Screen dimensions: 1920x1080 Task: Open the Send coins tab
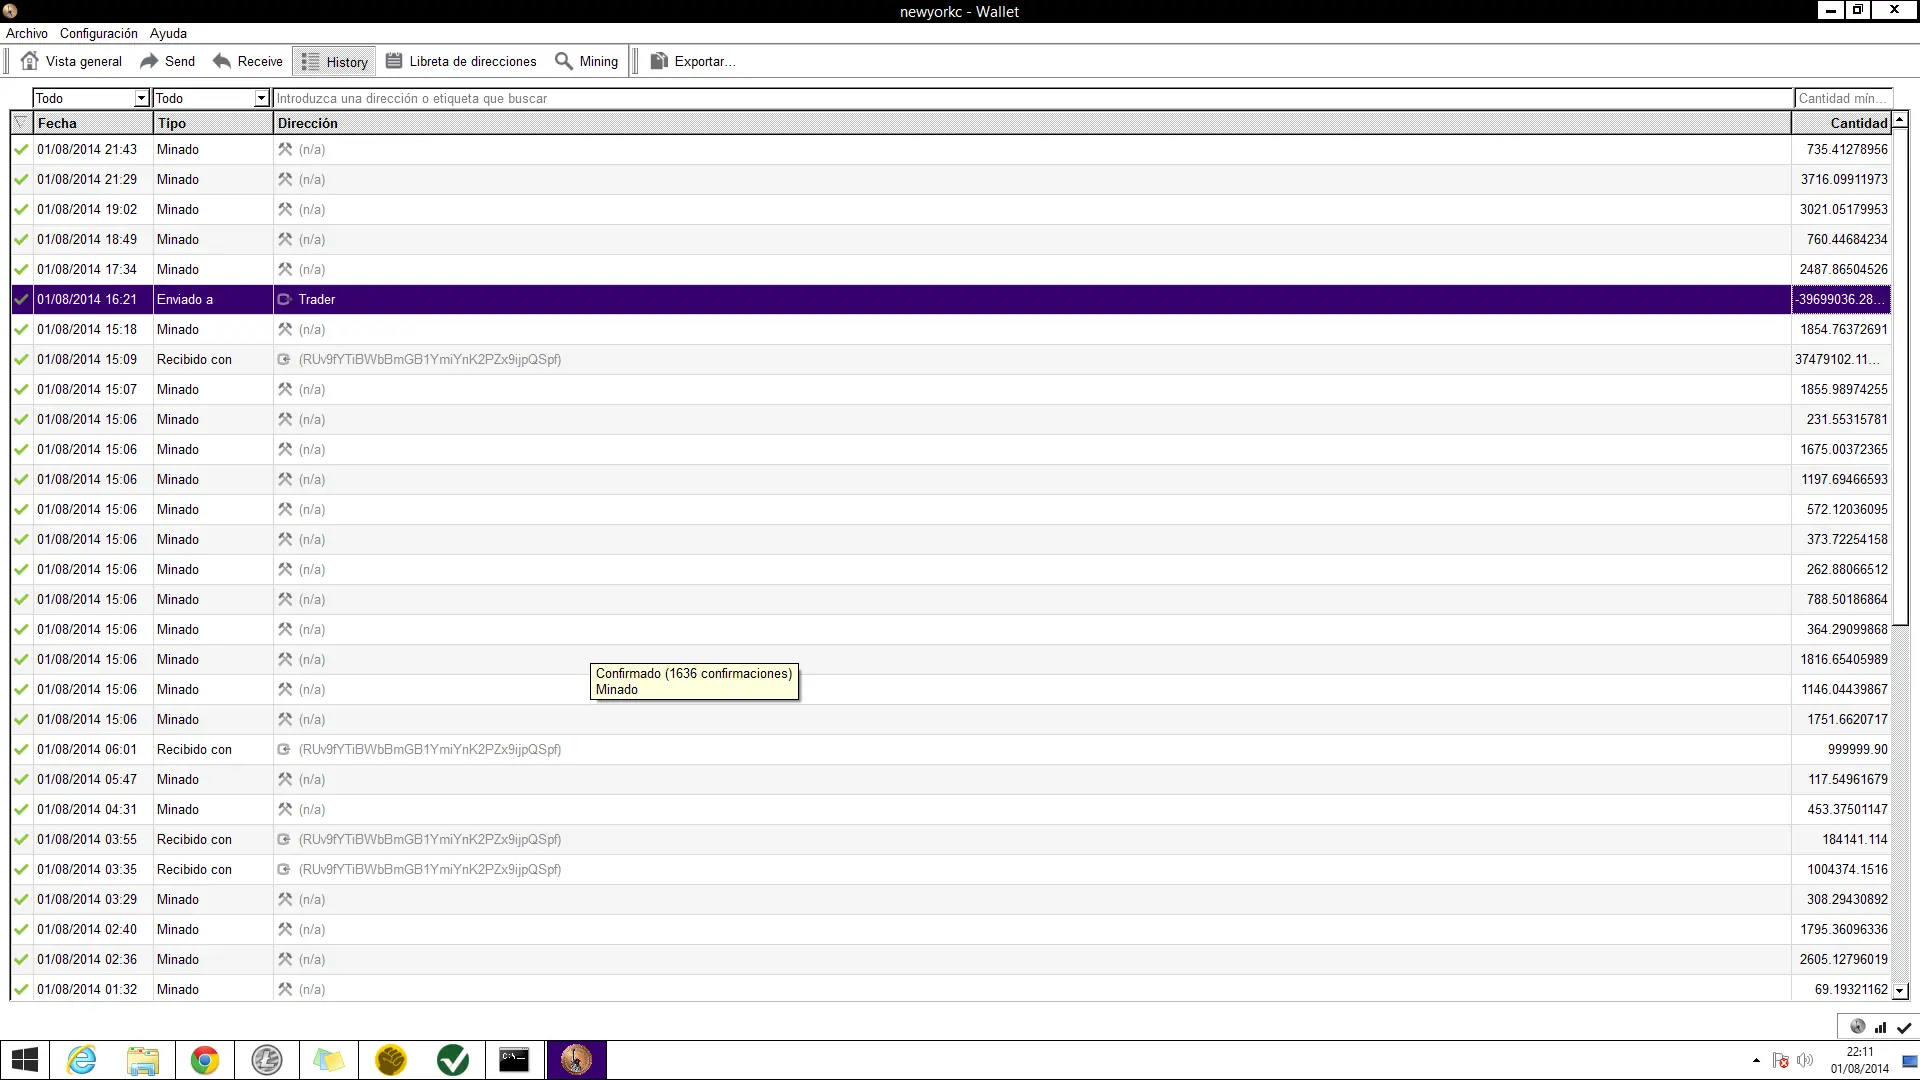[167, 61]
